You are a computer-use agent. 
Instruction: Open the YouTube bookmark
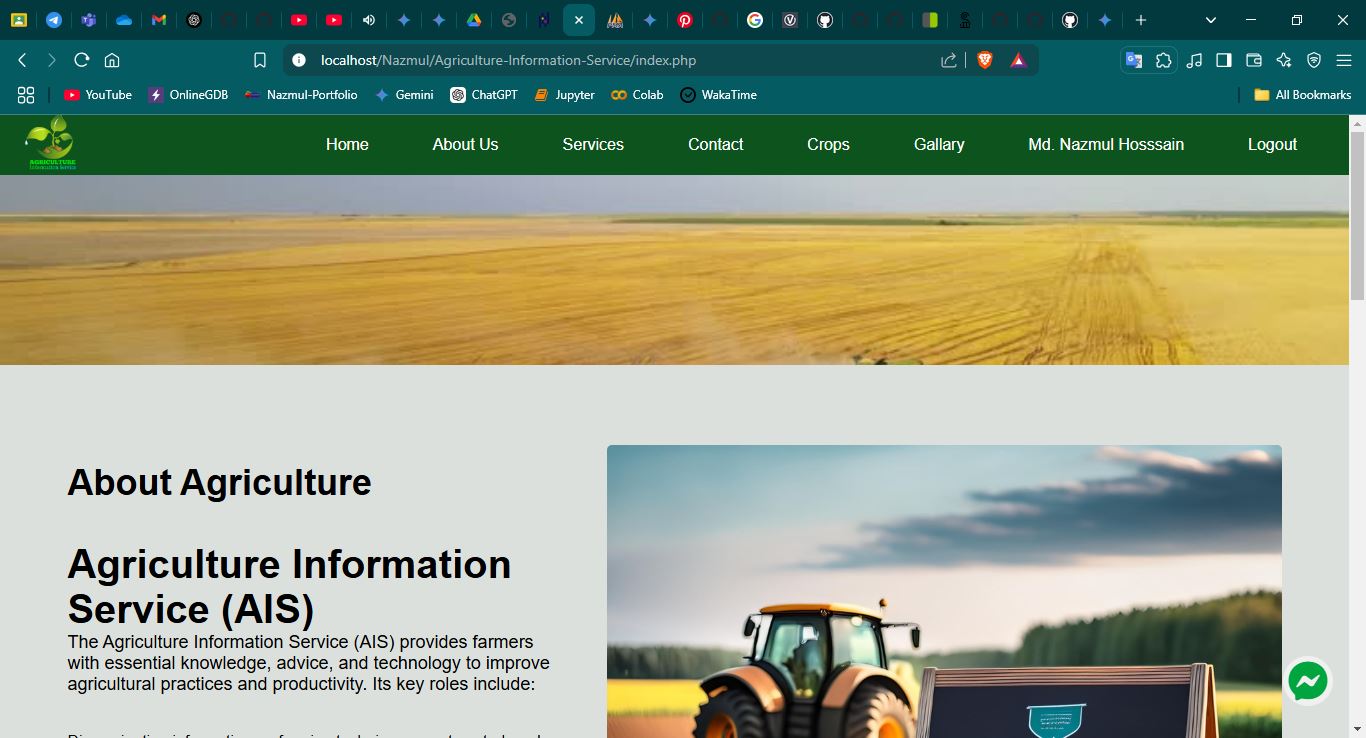[98, 95]
